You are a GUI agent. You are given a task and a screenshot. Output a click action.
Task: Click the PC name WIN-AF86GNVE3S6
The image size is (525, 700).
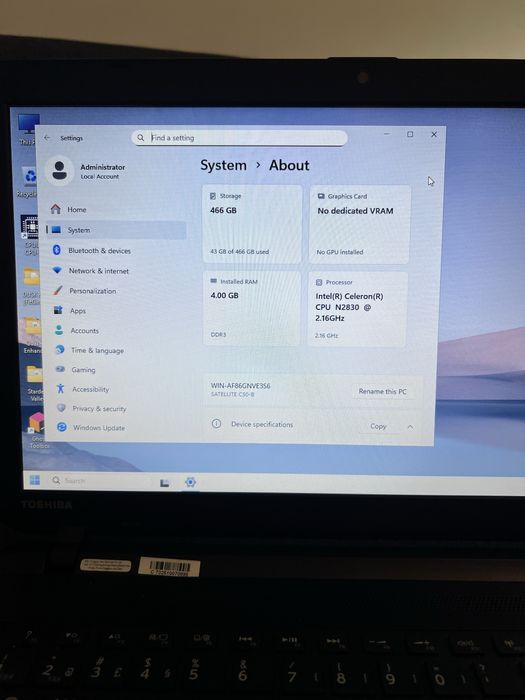pos(241,385)
